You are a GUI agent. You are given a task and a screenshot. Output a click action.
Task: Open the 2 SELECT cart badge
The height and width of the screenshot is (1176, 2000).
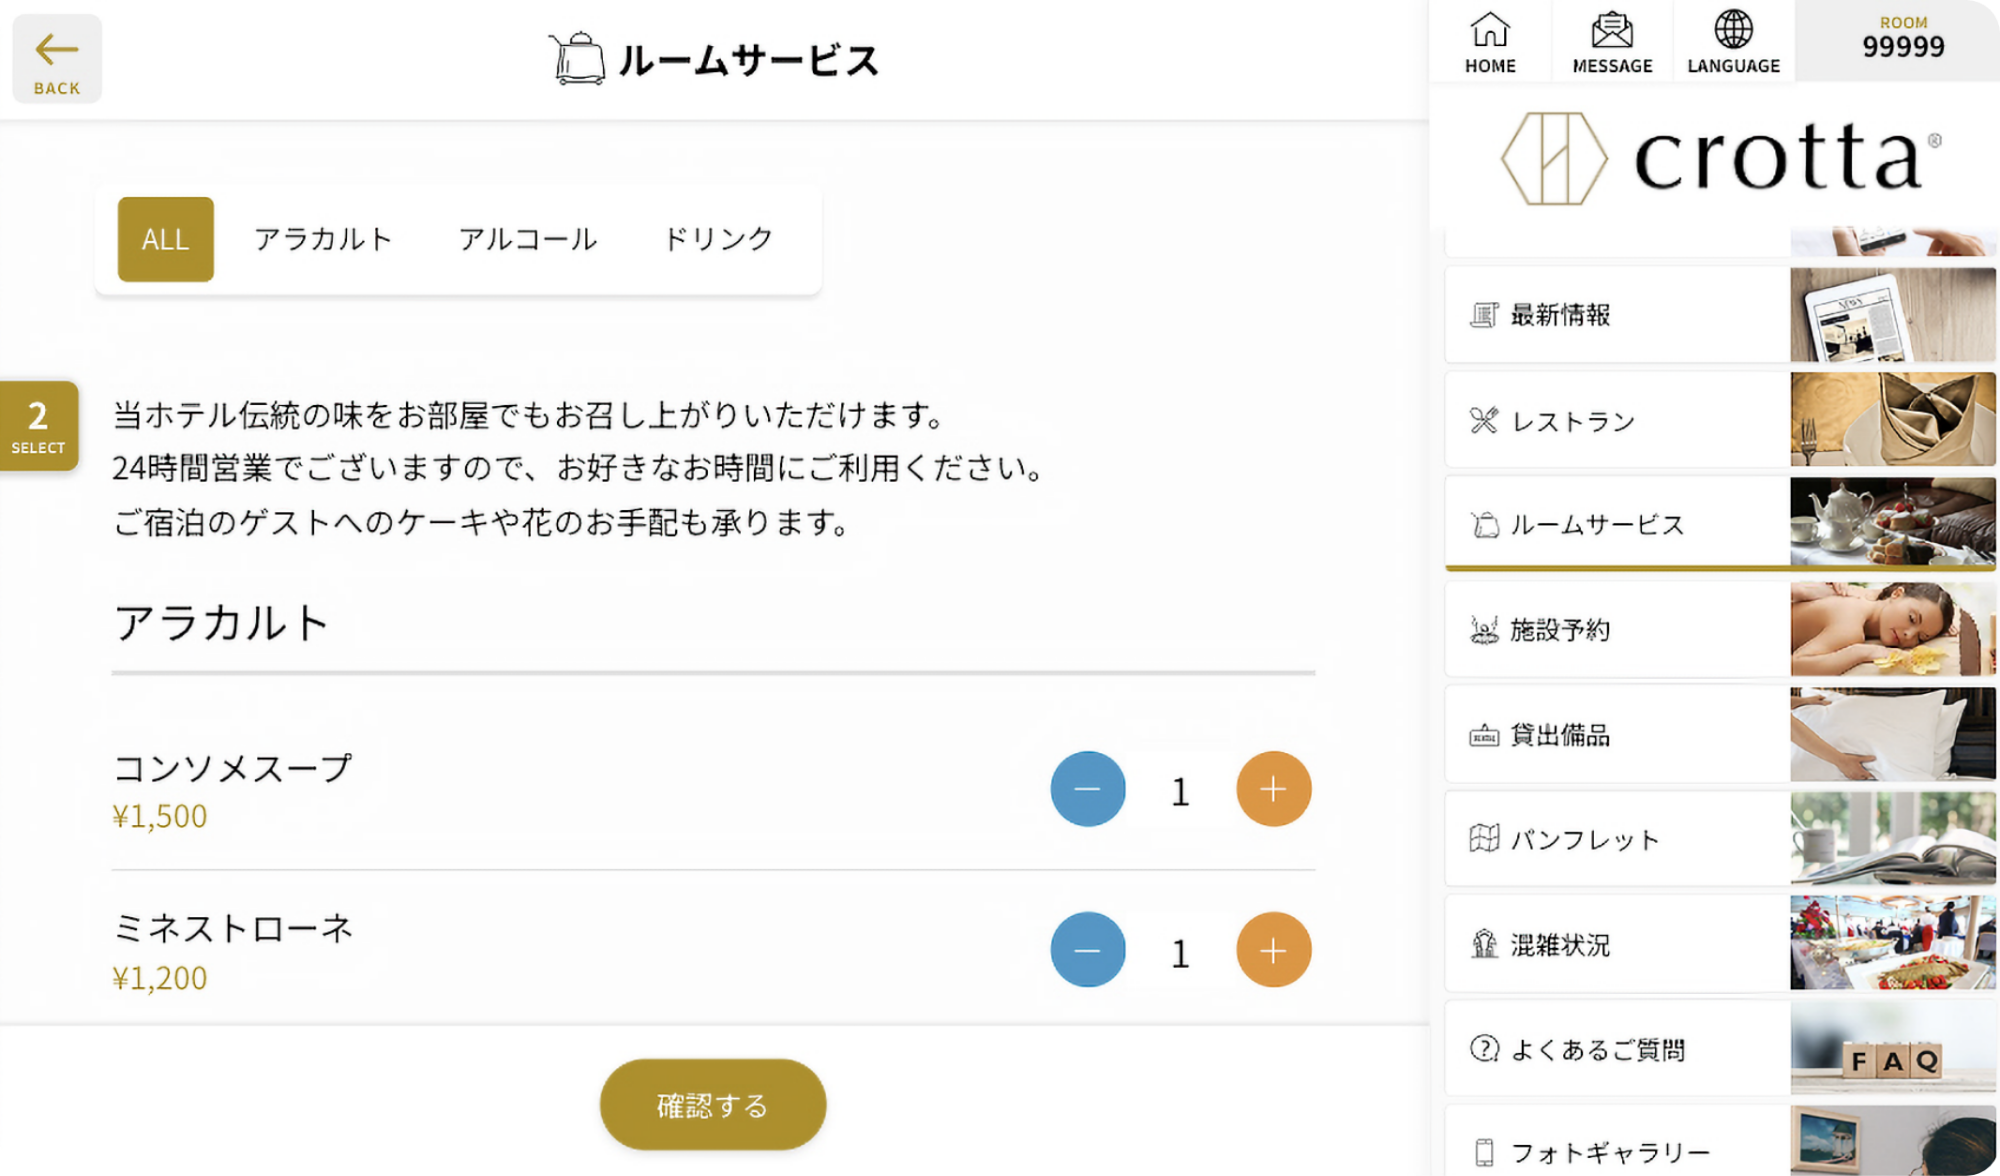[x=38, y=427]
